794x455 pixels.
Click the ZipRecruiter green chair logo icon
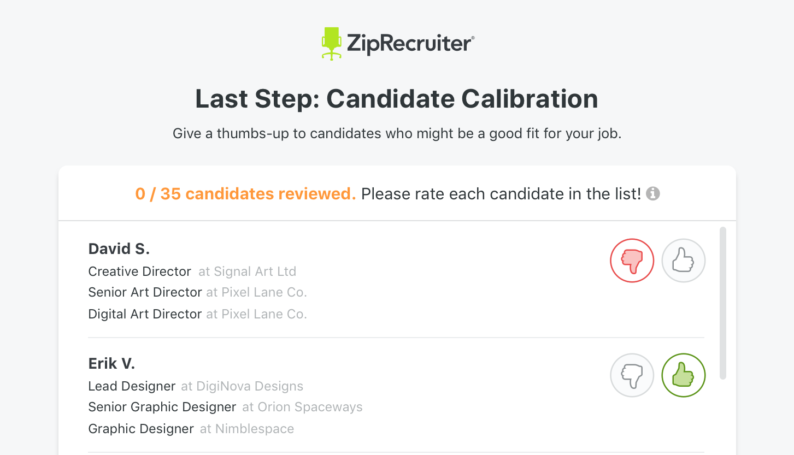[331, 43]
